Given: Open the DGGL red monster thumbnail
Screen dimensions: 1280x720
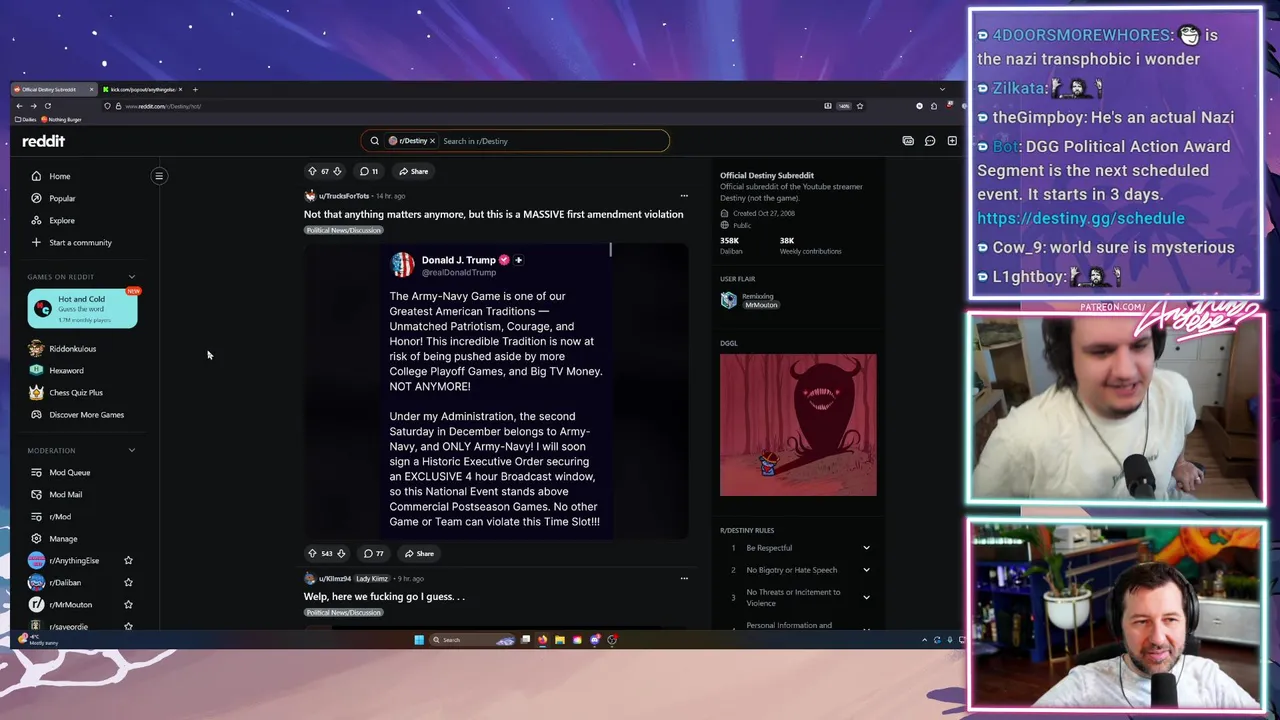Looking at the screenshot, I should pyautogui.click(x=798, y=425).
